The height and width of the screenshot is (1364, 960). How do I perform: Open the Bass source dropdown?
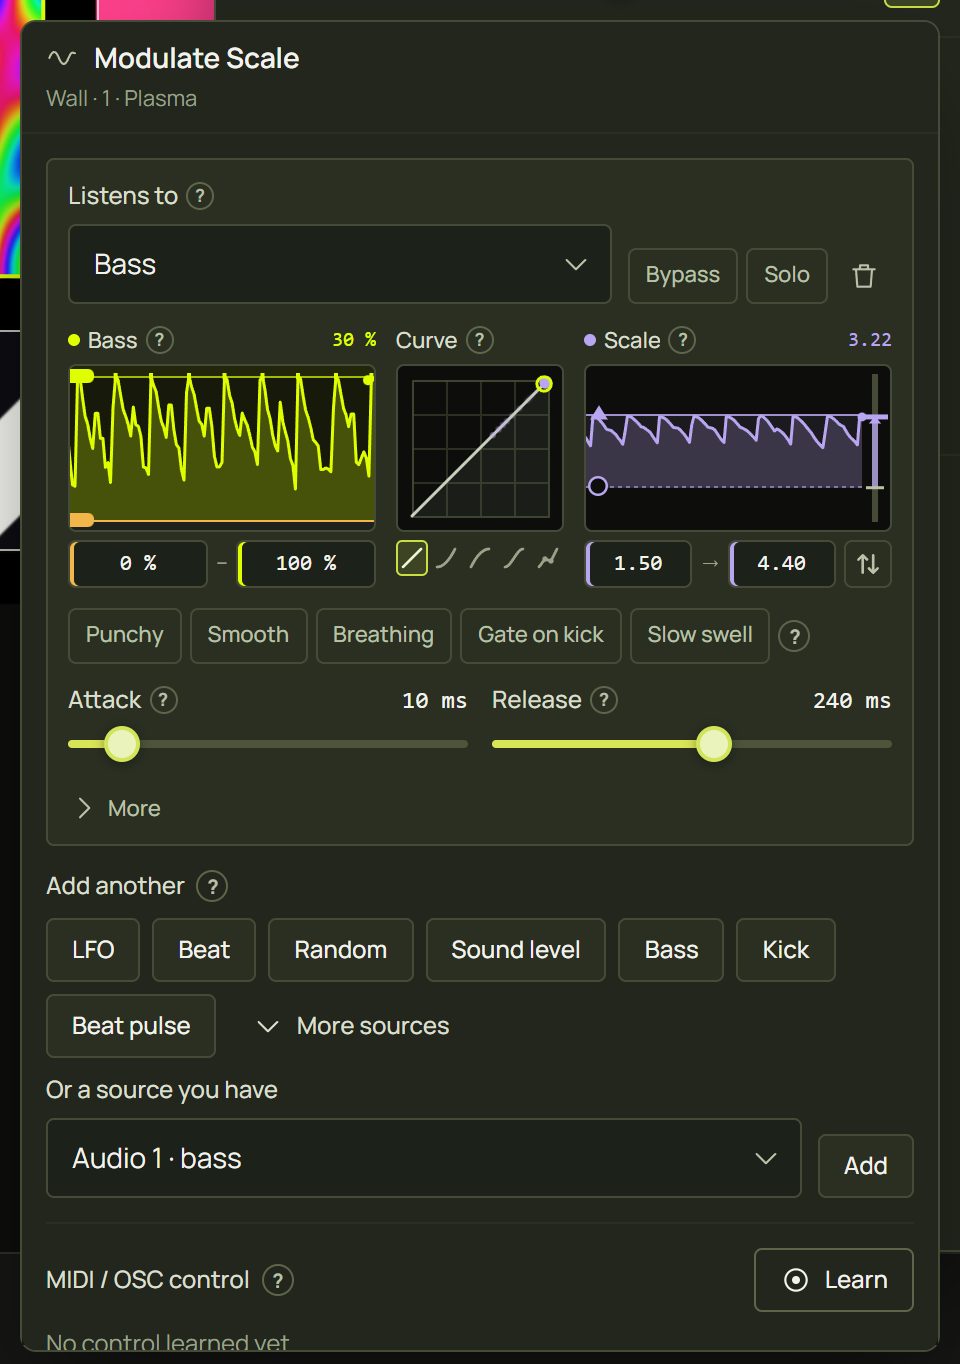point(340,264)
